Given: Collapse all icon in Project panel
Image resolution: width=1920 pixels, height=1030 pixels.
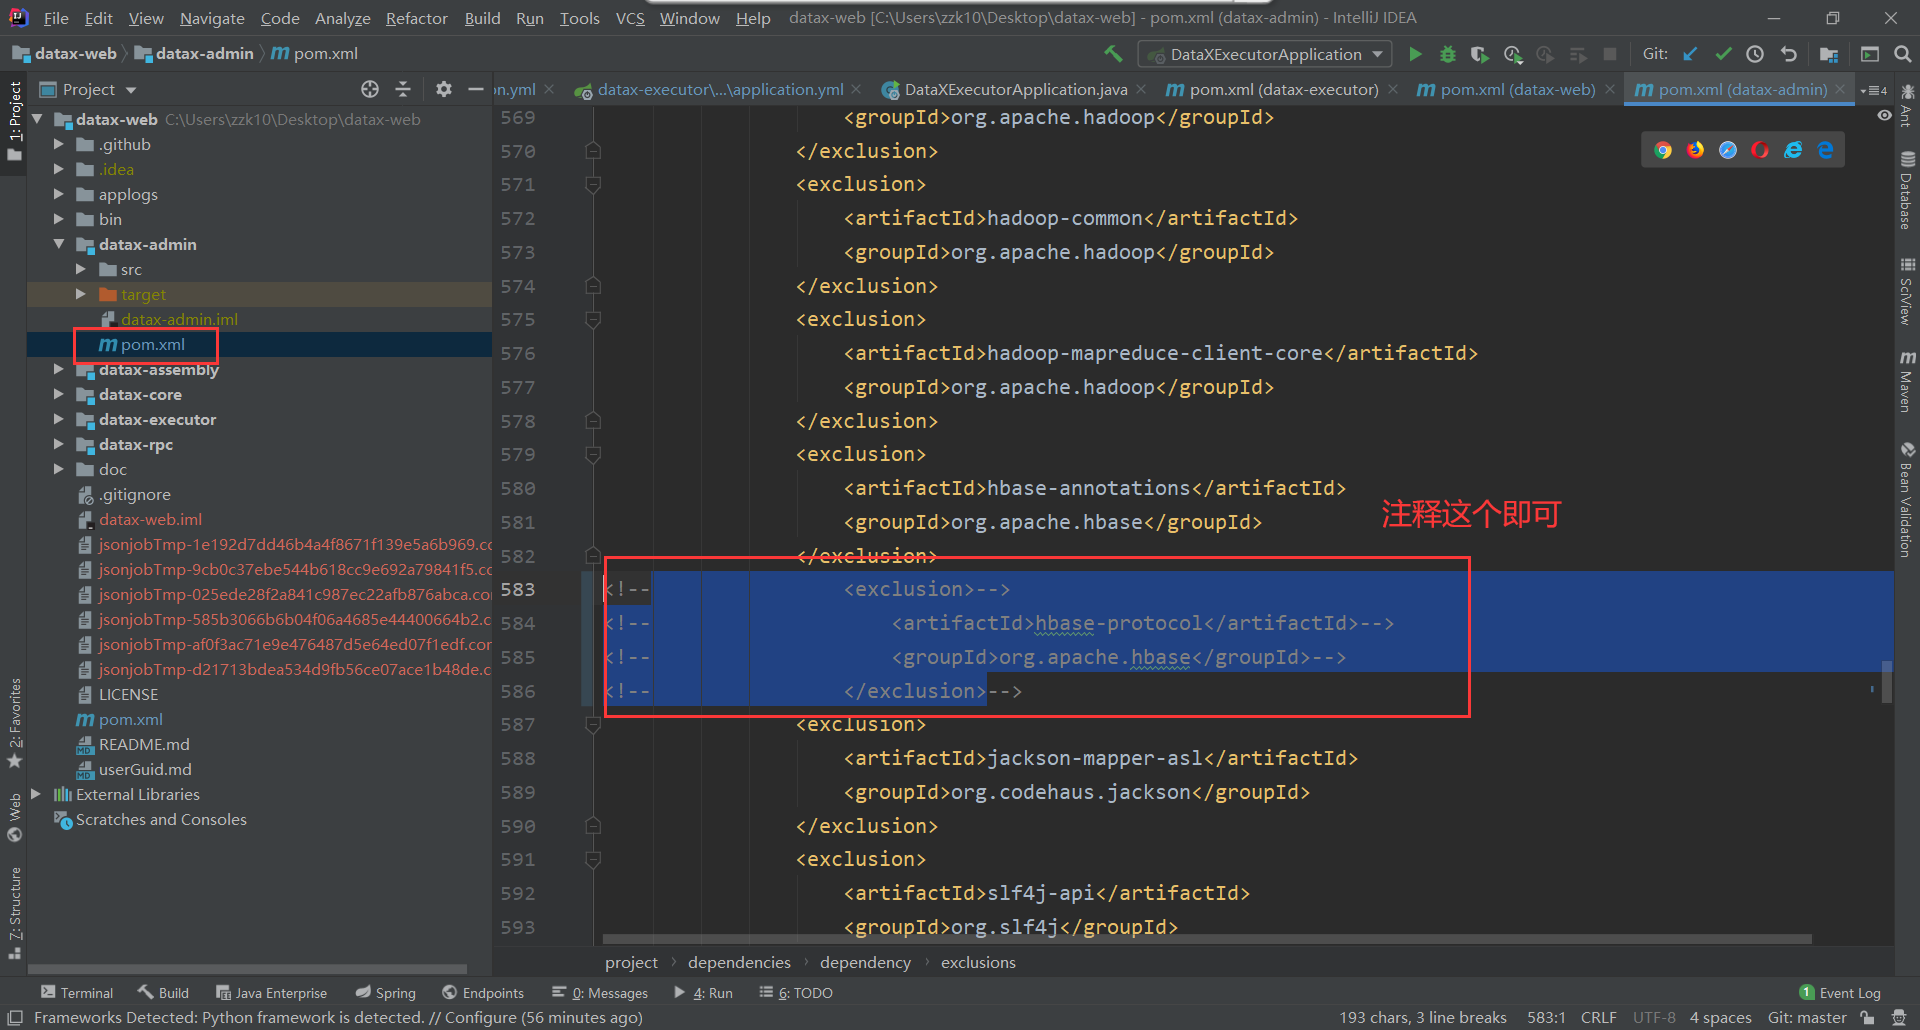Looking at the screenshot, I should click(x=403, y=89).
